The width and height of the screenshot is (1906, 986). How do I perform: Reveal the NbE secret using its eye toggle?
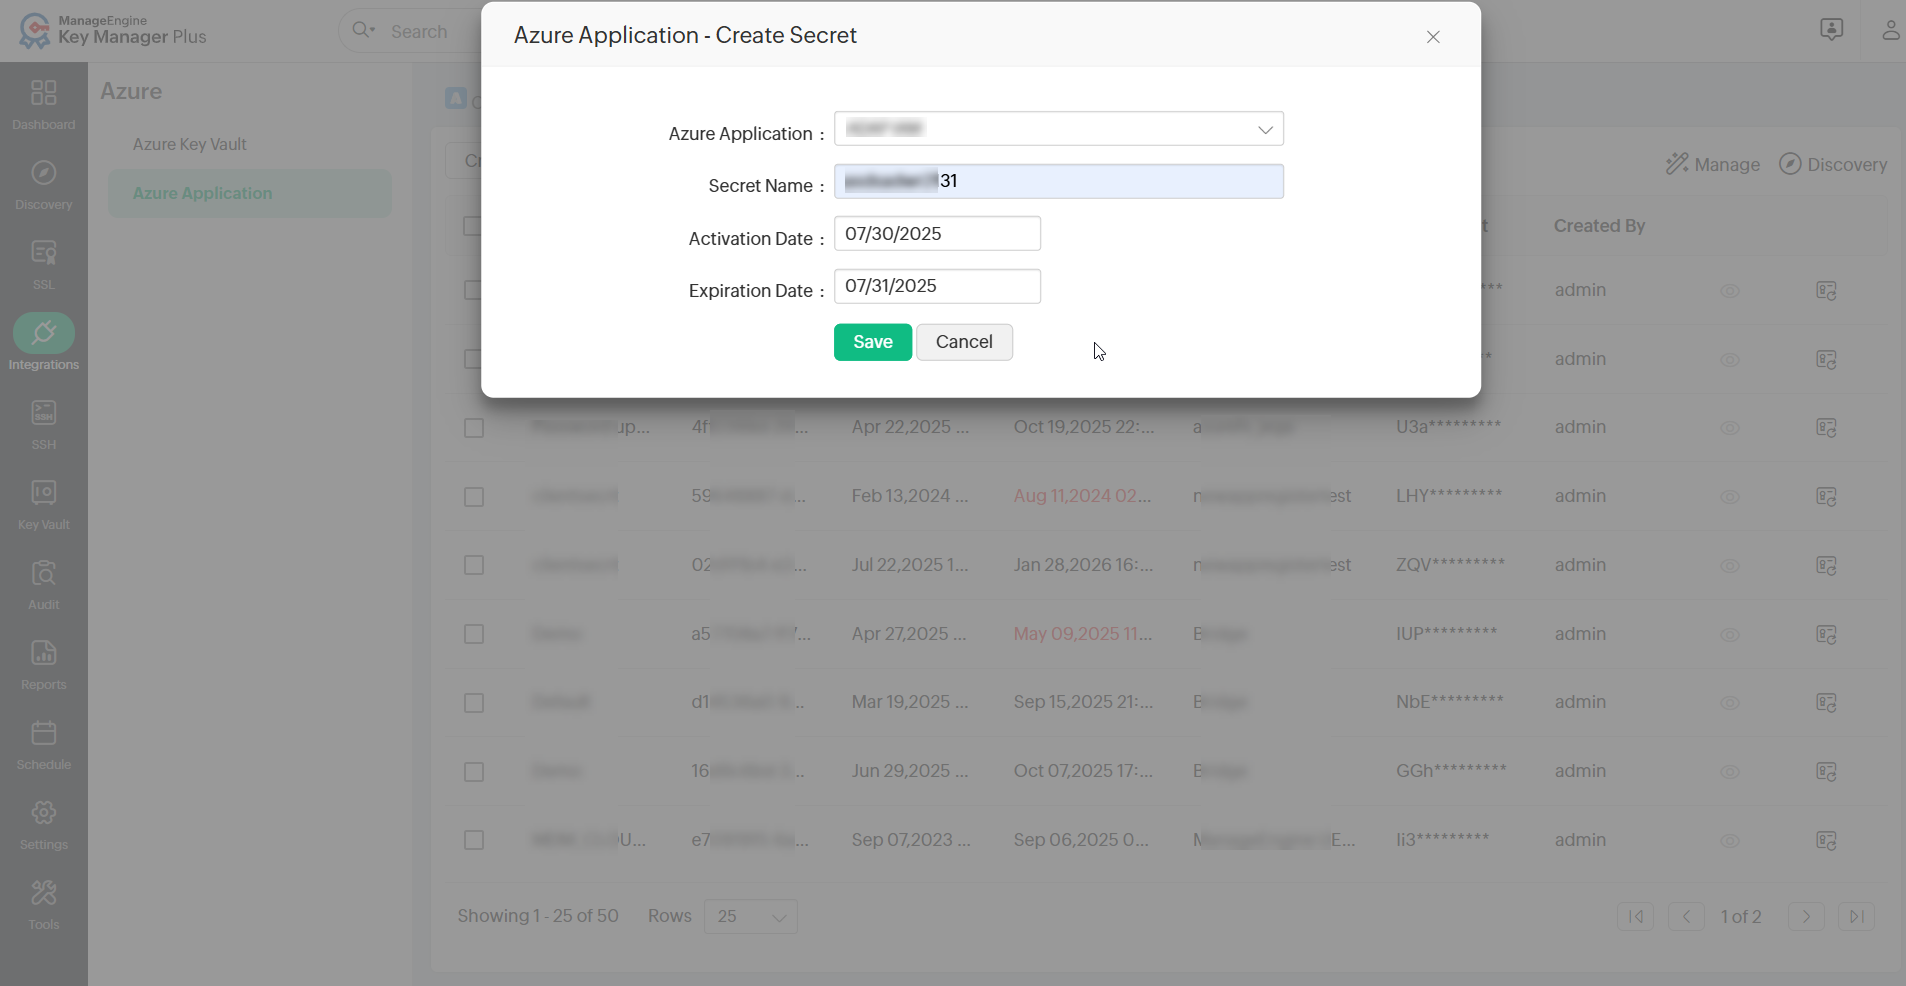point(1730,703)
